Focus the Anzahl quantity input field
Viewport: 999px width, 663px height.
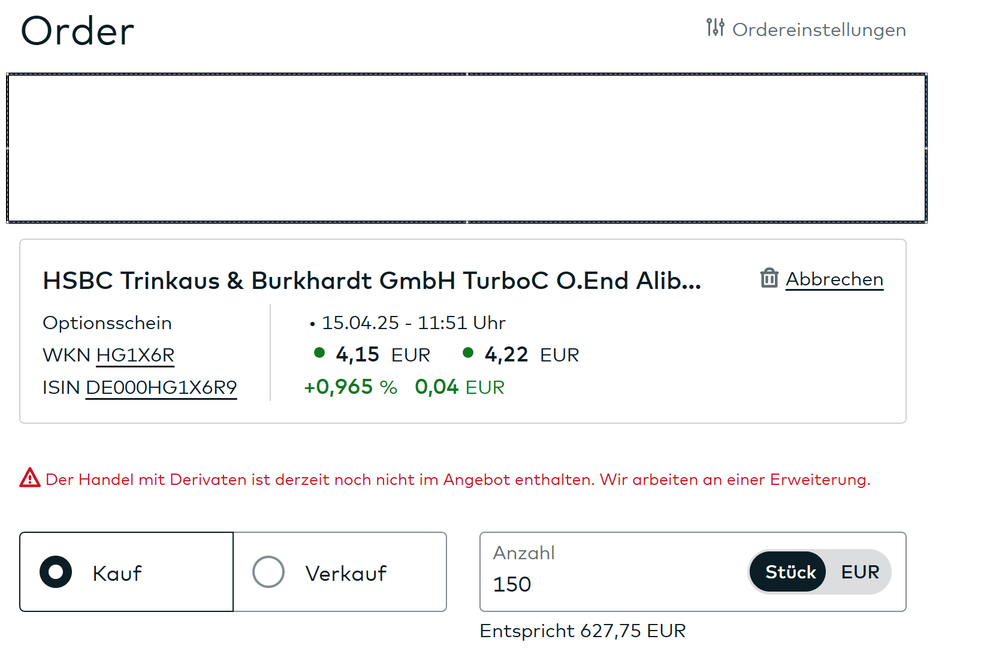pyautogui.click(x=610, y=584)
